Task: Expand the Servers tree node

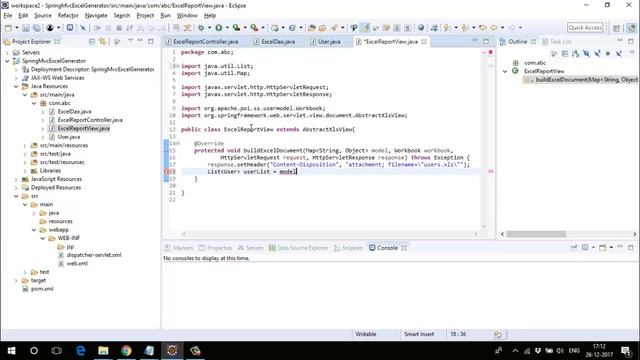Action: [7, 52]
